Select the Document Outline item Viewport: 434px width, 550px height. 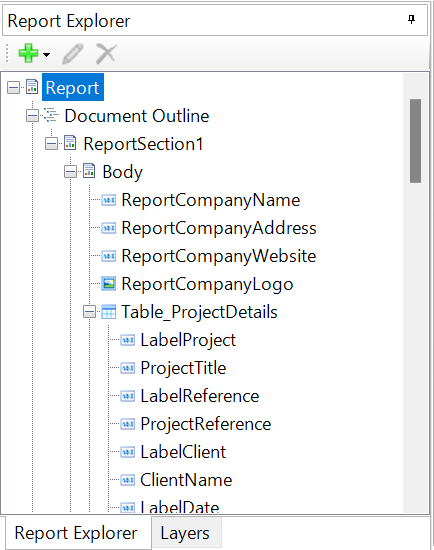(137, 116)
